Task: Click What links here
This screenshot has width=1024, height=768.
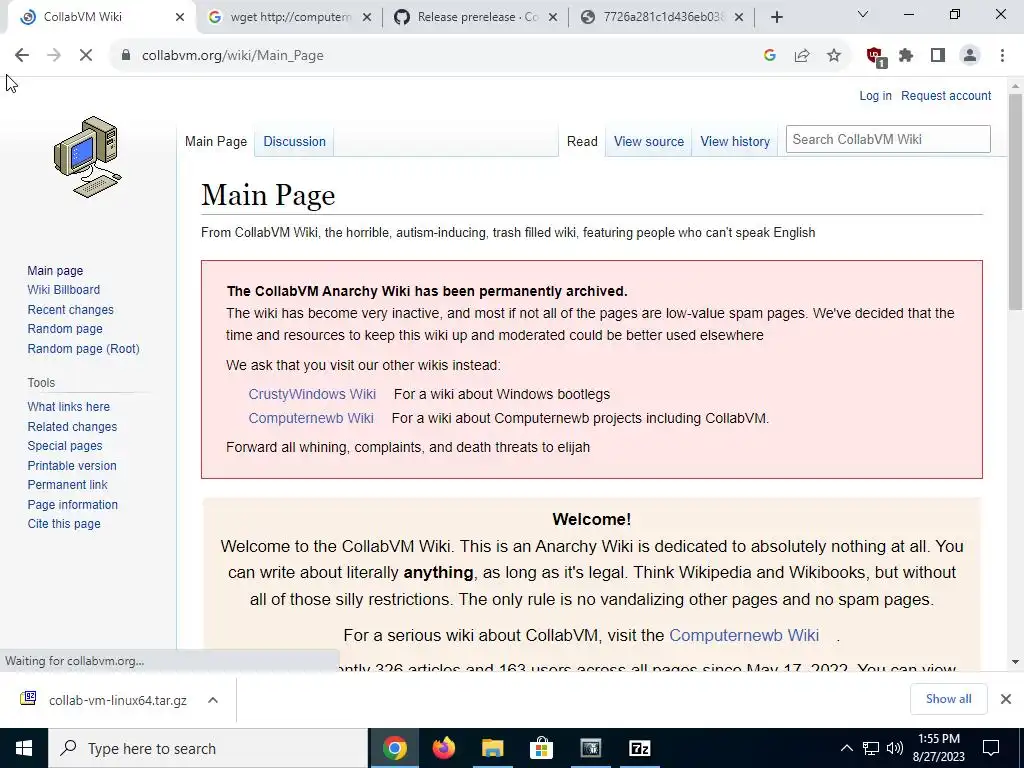Action: [69, 406]
